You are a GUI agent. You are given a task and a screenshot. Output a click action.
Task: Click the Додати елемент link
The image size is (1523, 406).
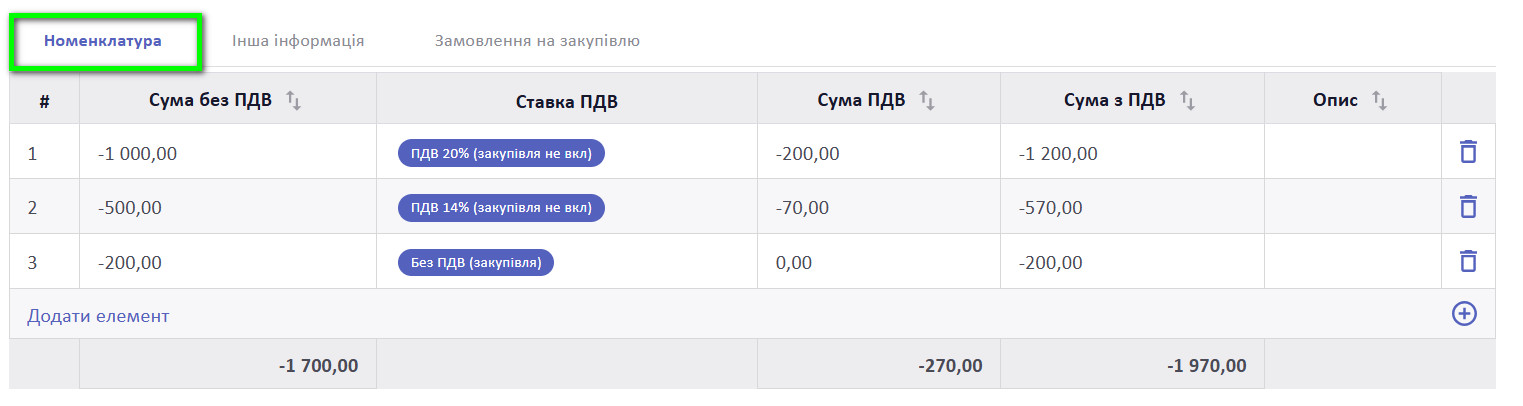[98, 316]
